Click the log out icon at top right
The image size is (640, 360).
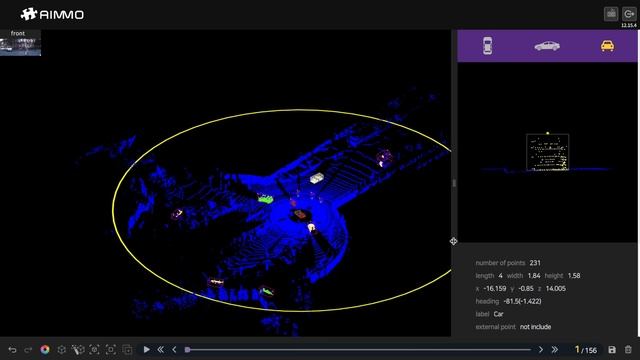coord(629,14)
